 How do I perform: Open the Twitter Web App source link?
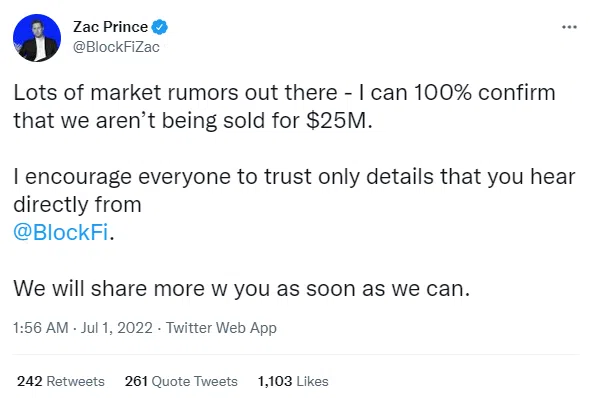(221, 328)
